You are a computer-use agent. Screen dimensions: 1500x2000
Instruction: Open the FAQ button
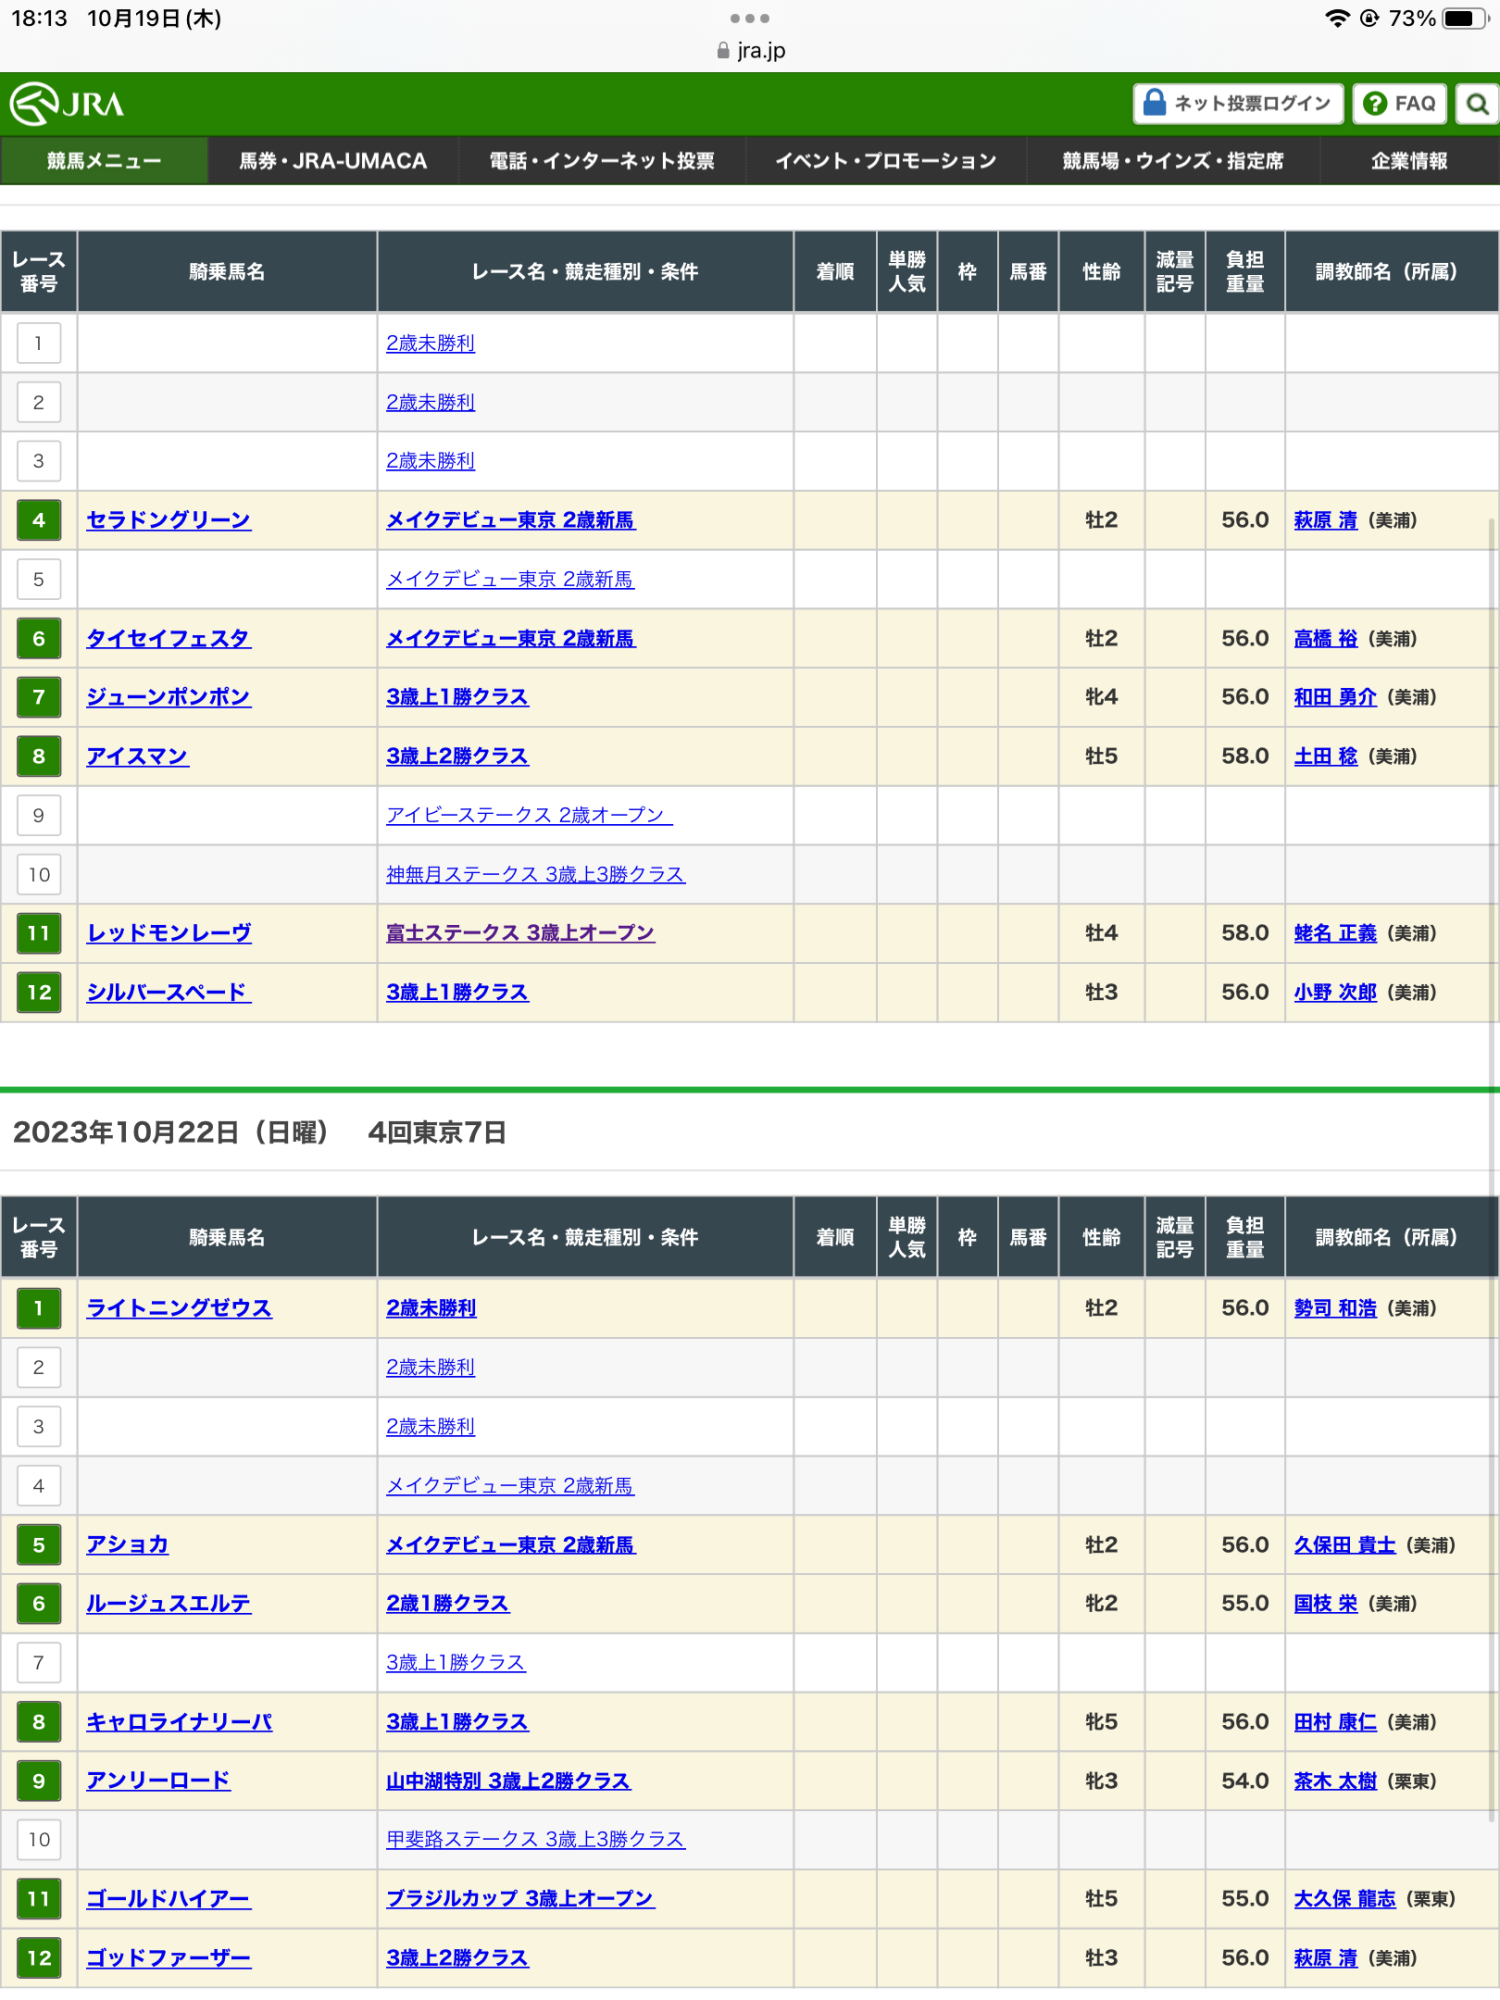(x=1400, y=104)
